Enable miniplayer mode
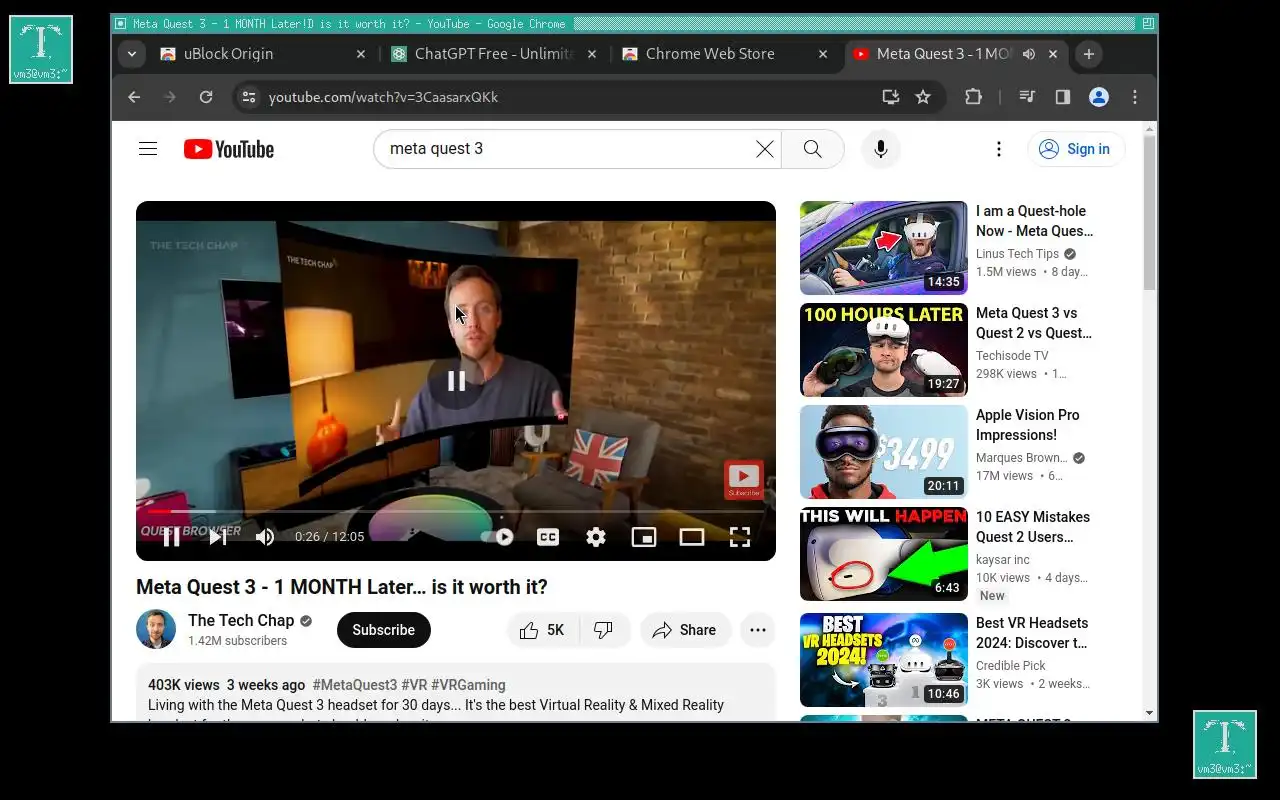 (644, 537)
